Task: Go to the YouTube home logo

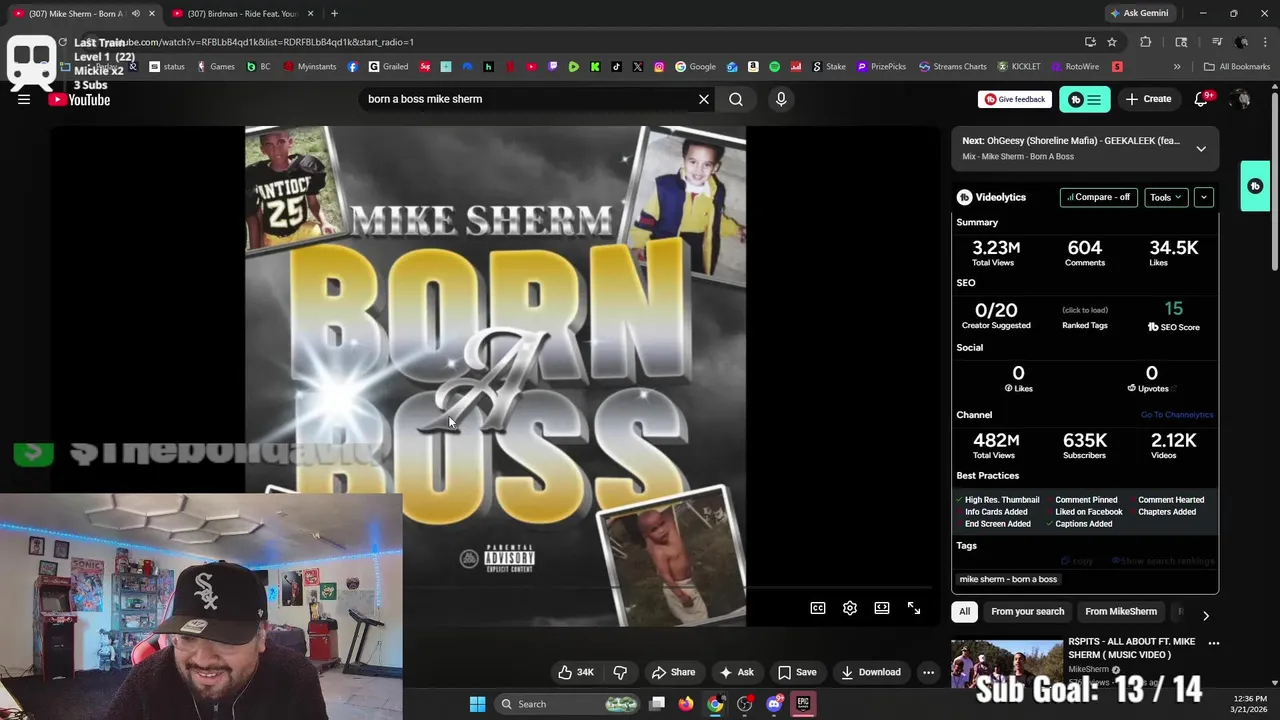Action: [79, 99]
